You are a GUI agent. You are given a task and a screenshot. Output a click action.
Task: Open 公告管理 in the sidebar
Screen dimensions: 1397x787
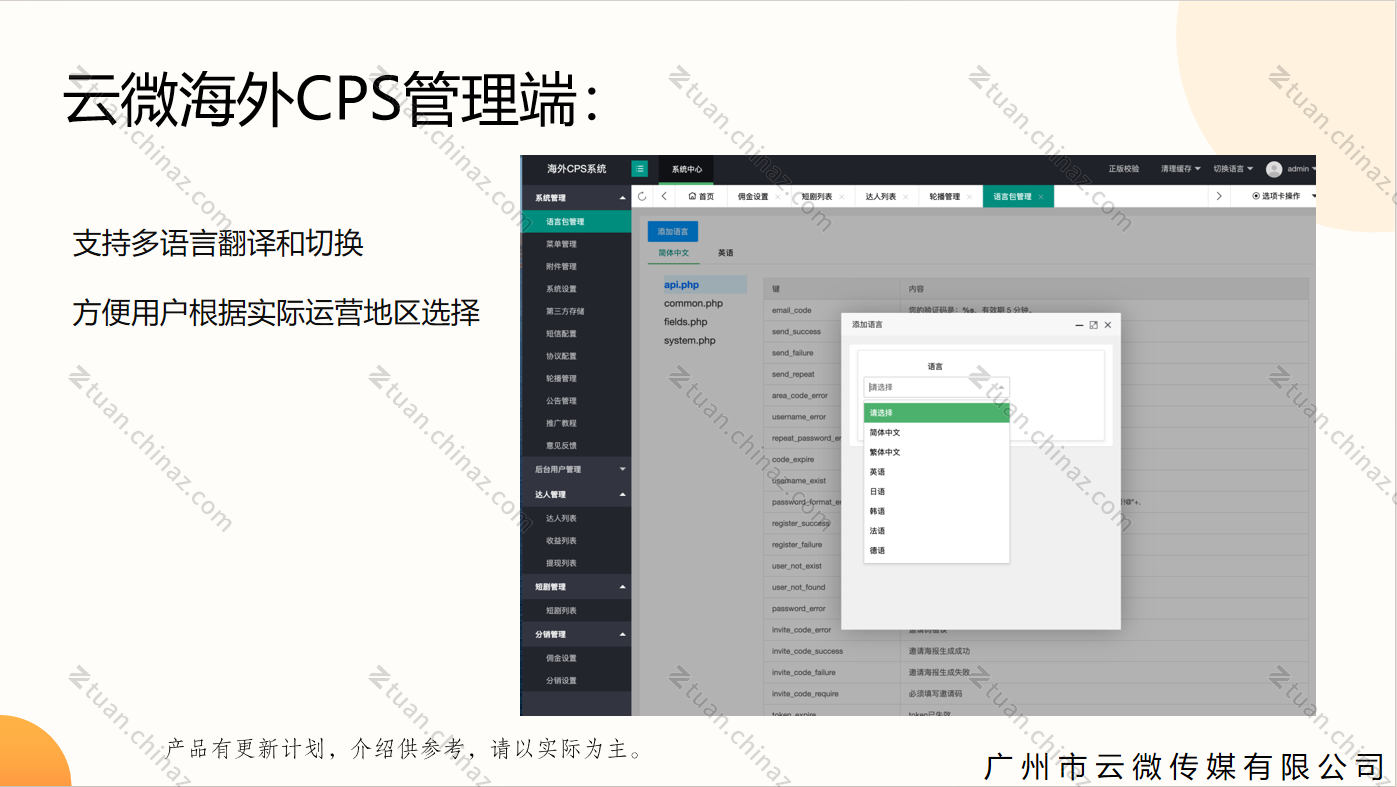pyautogui.click(x=577, y=401)
